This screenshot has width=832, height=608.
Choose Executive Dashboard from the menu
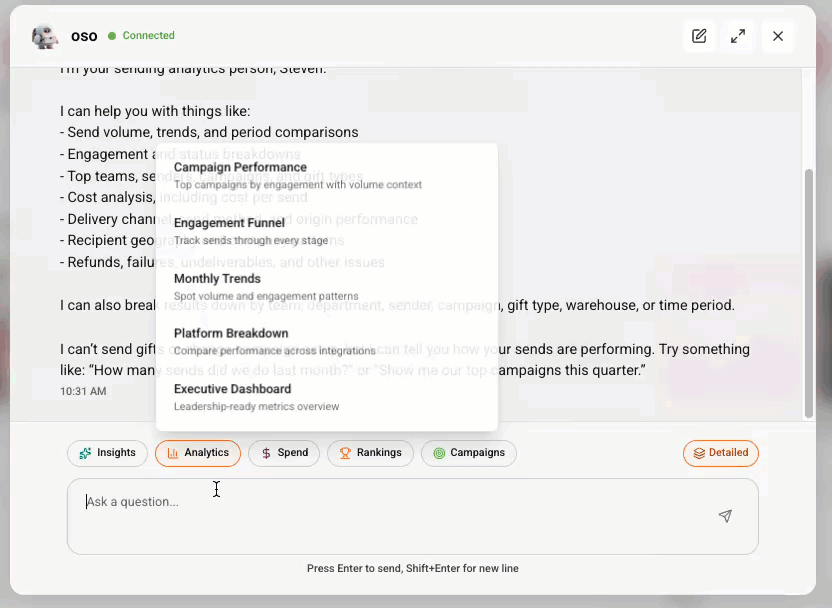tap(327, 397)
